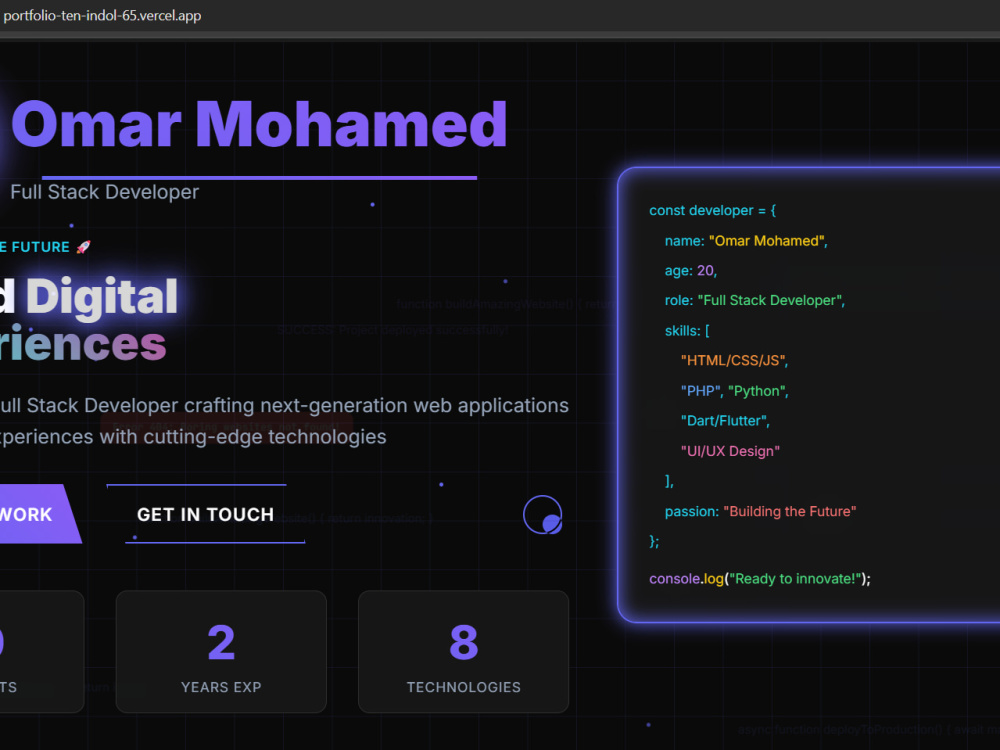Screen dimensions: 1000x750
Task: Click the Digital headline word
Action: click(102, 297)
